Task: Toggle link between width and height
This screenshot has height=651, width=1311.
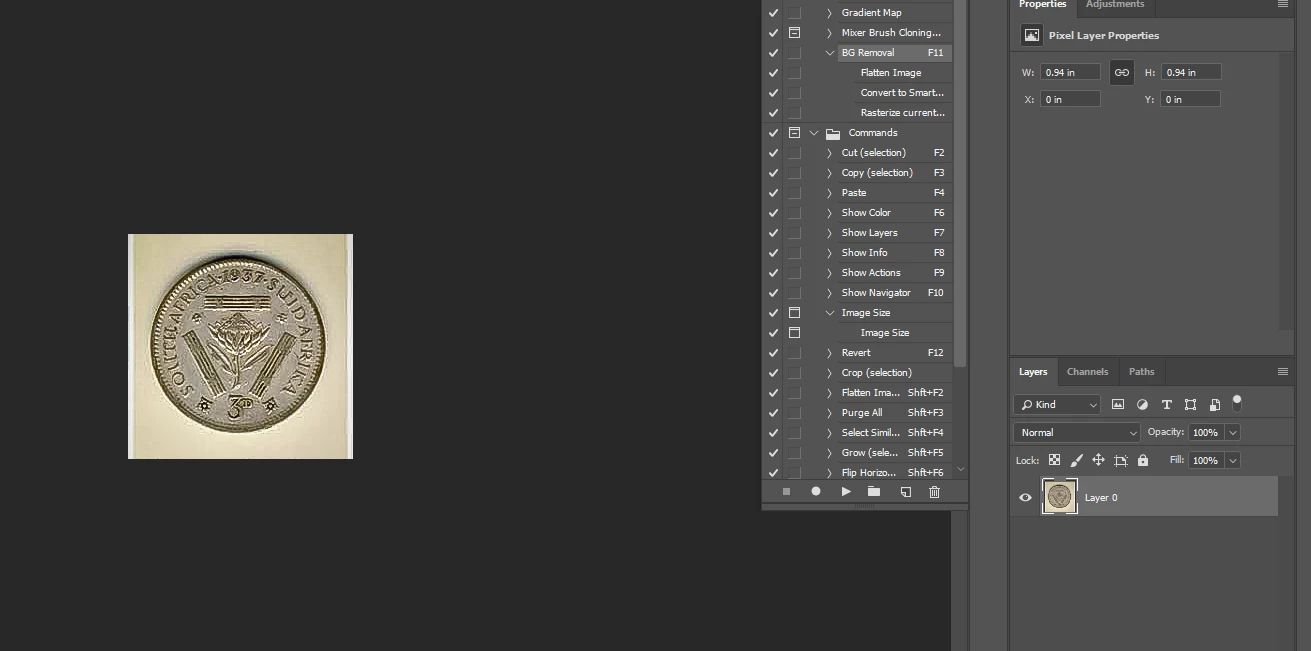Action: tap(1122, 72)
